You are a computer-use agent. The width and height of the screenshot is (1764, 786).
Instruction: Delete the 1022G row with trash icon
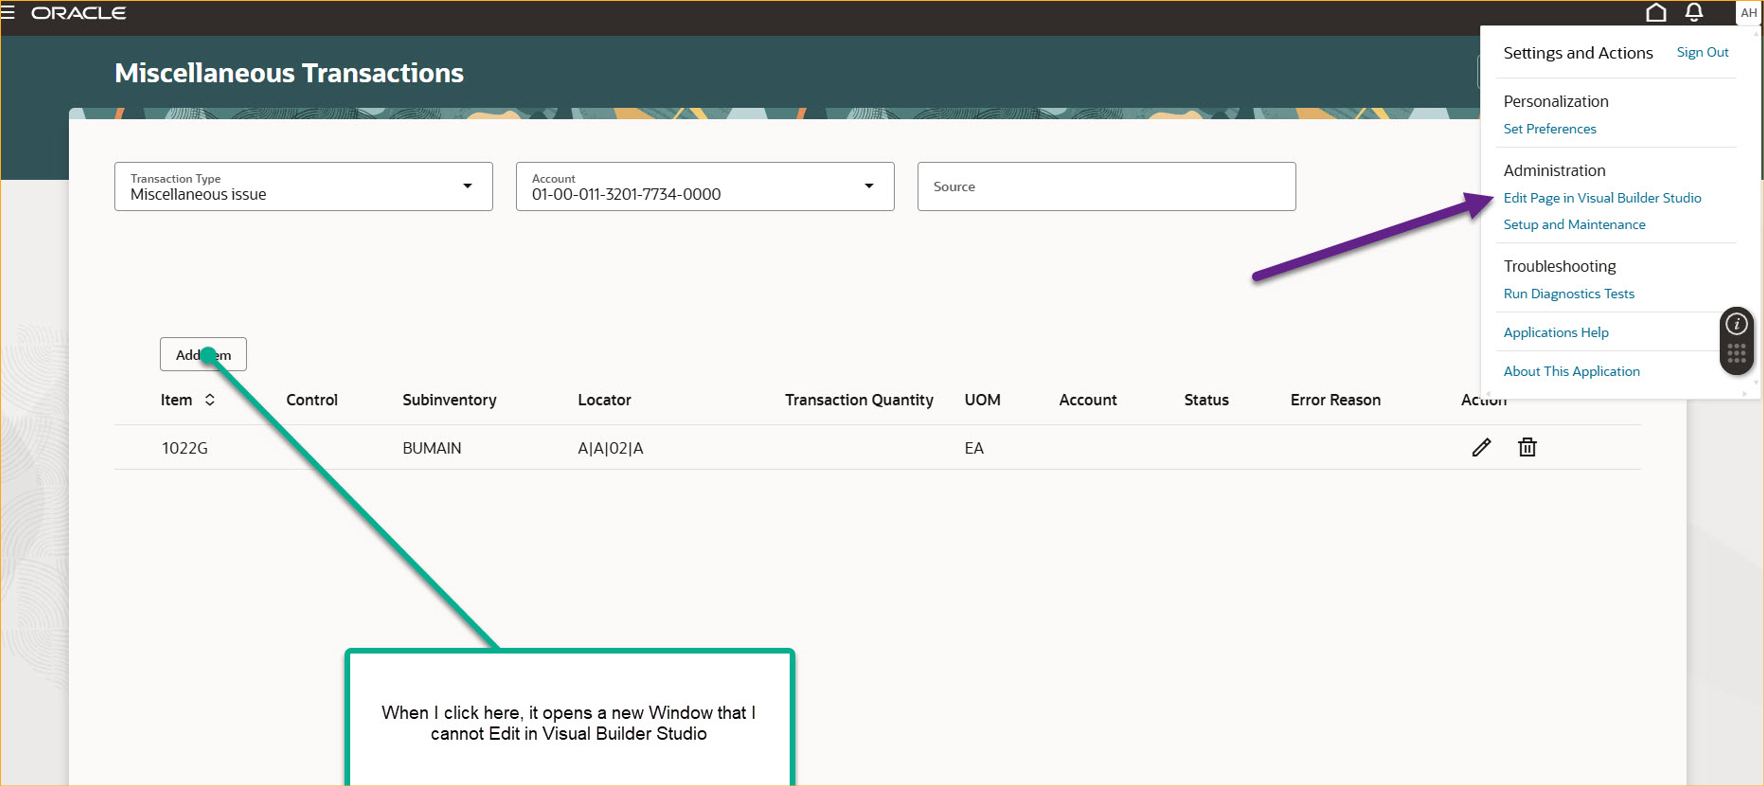[1527, 447]
